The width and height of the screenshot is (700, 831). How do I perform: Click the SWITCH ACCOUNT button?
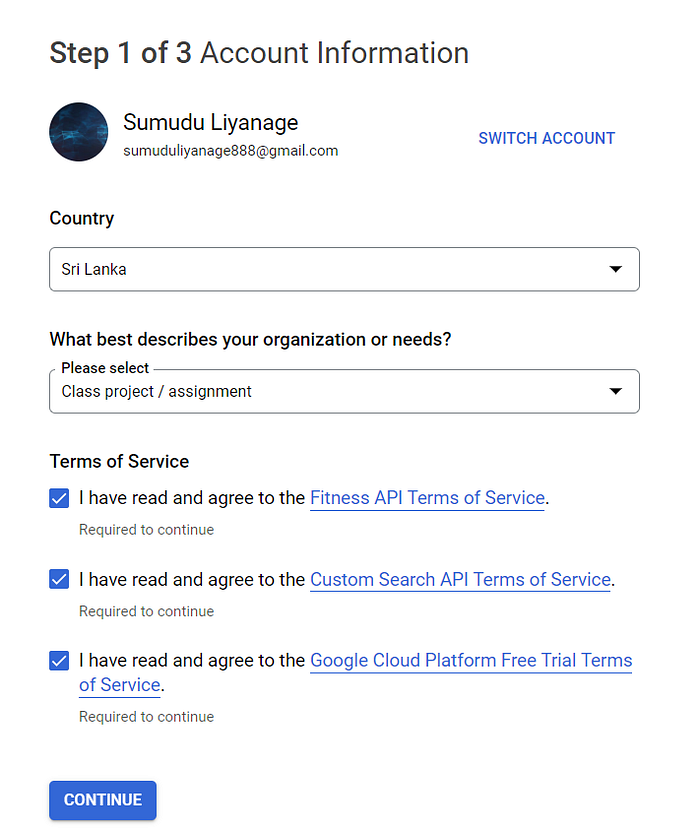point(546,138)
